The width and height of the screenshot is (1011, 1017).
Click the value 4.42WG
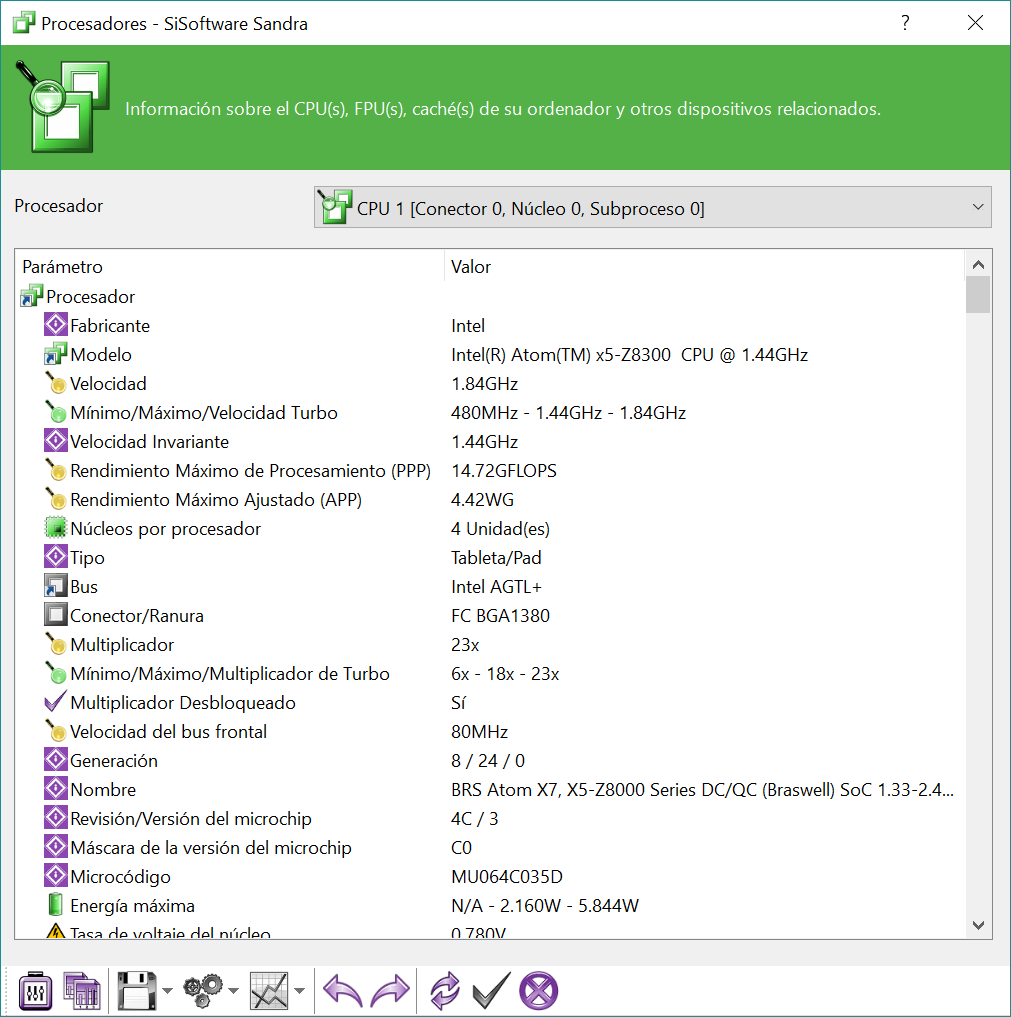point(482,500)
